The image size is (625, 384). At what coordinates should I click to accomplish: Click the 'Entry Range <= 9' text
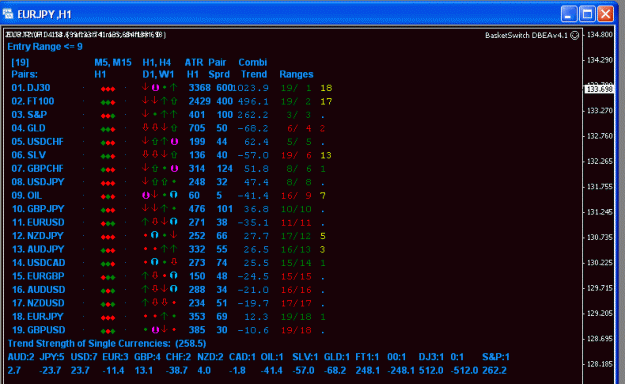(45, 47)
